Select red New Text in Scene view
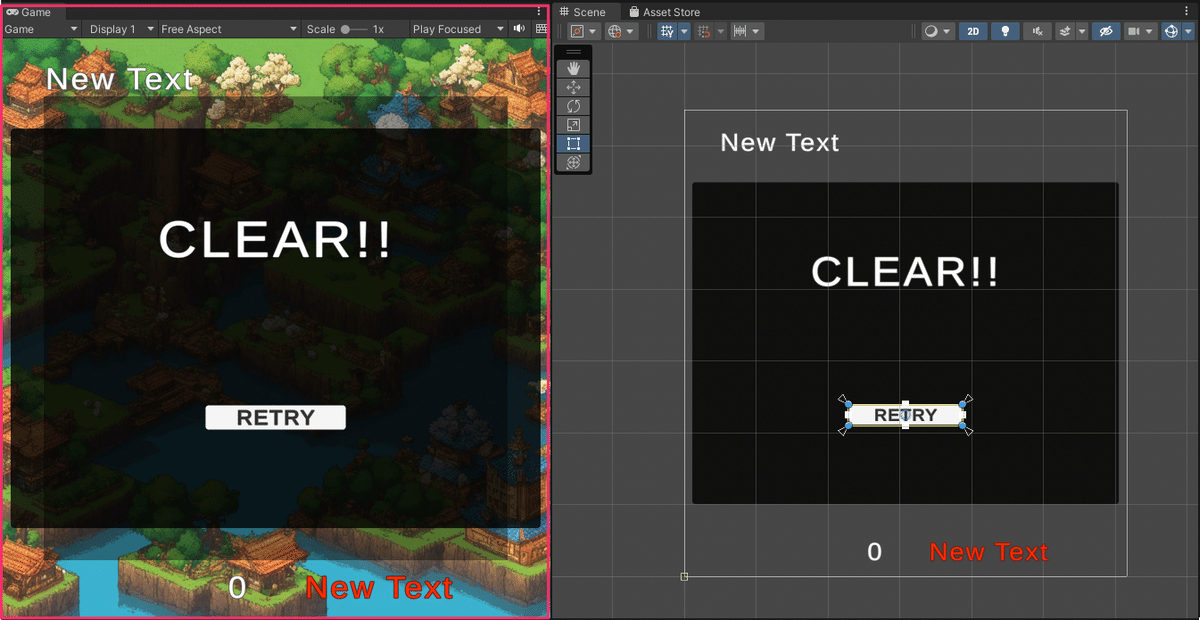The width and height of the screenshot is (1200, 620). (x=989, y=552)
